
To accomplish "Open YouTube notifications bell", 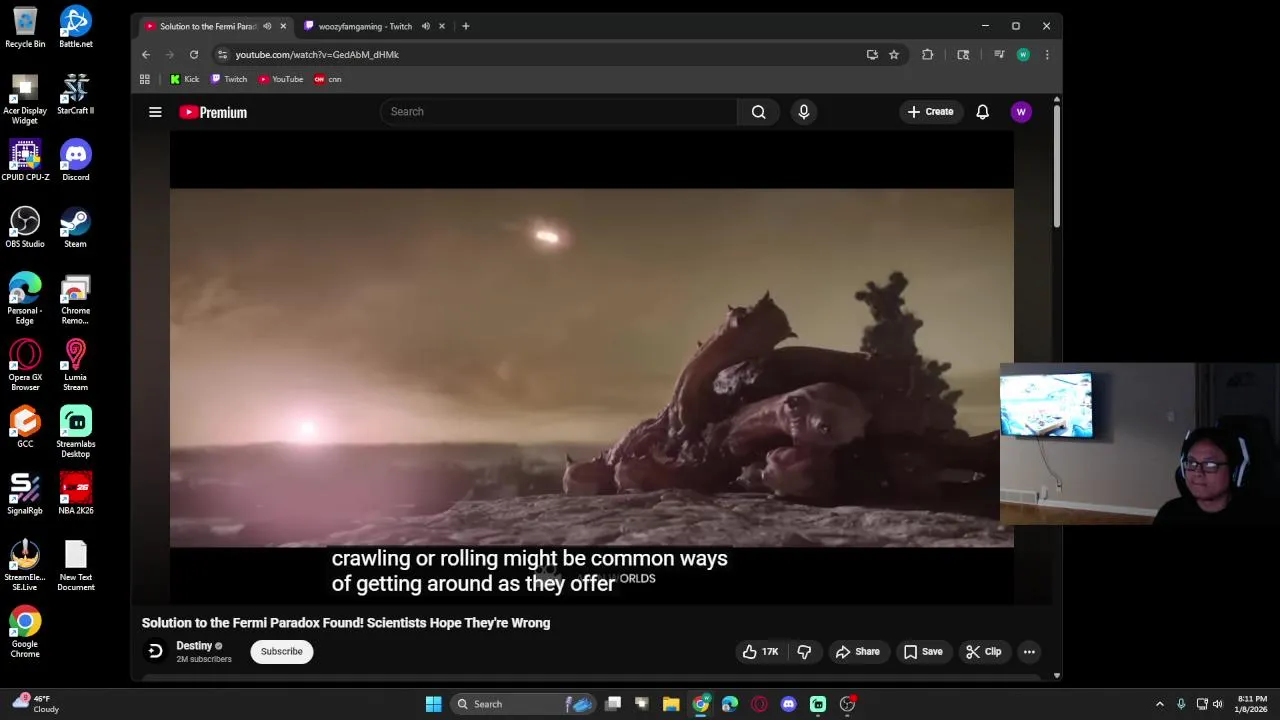I will 982,112.
